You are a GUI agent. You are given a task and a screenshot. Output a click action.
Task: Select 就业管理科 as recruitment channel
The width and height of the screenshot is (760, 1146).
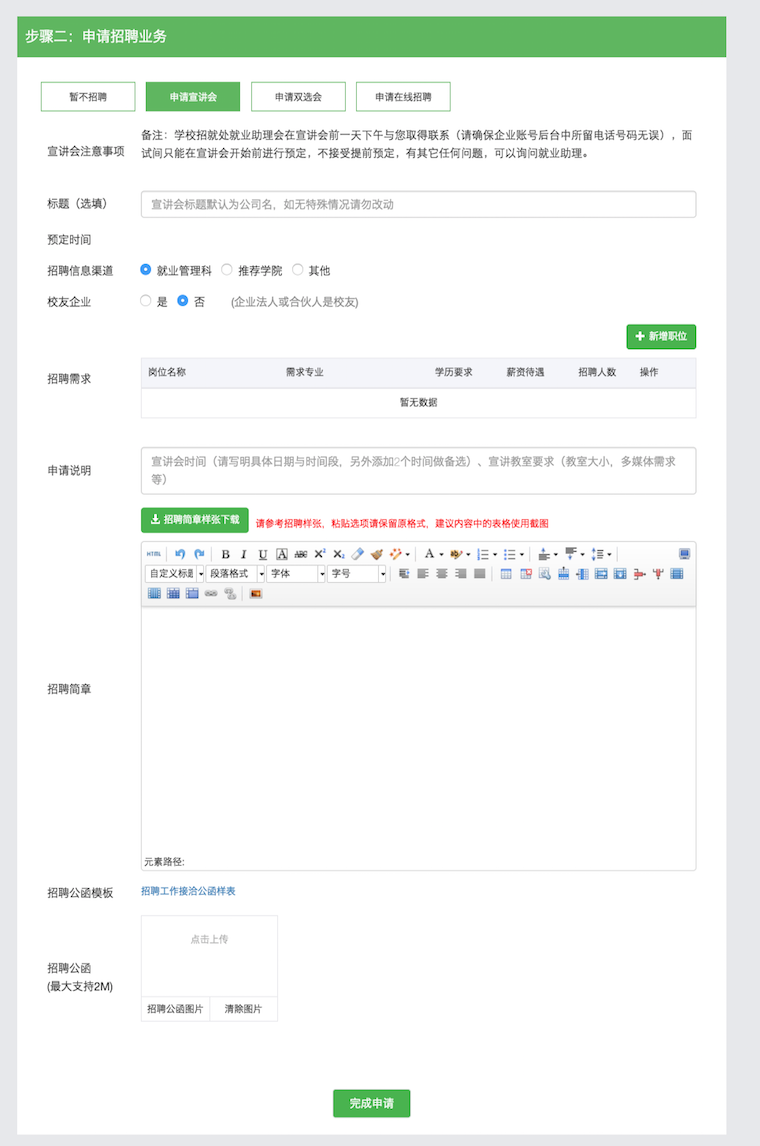point(146,270)
